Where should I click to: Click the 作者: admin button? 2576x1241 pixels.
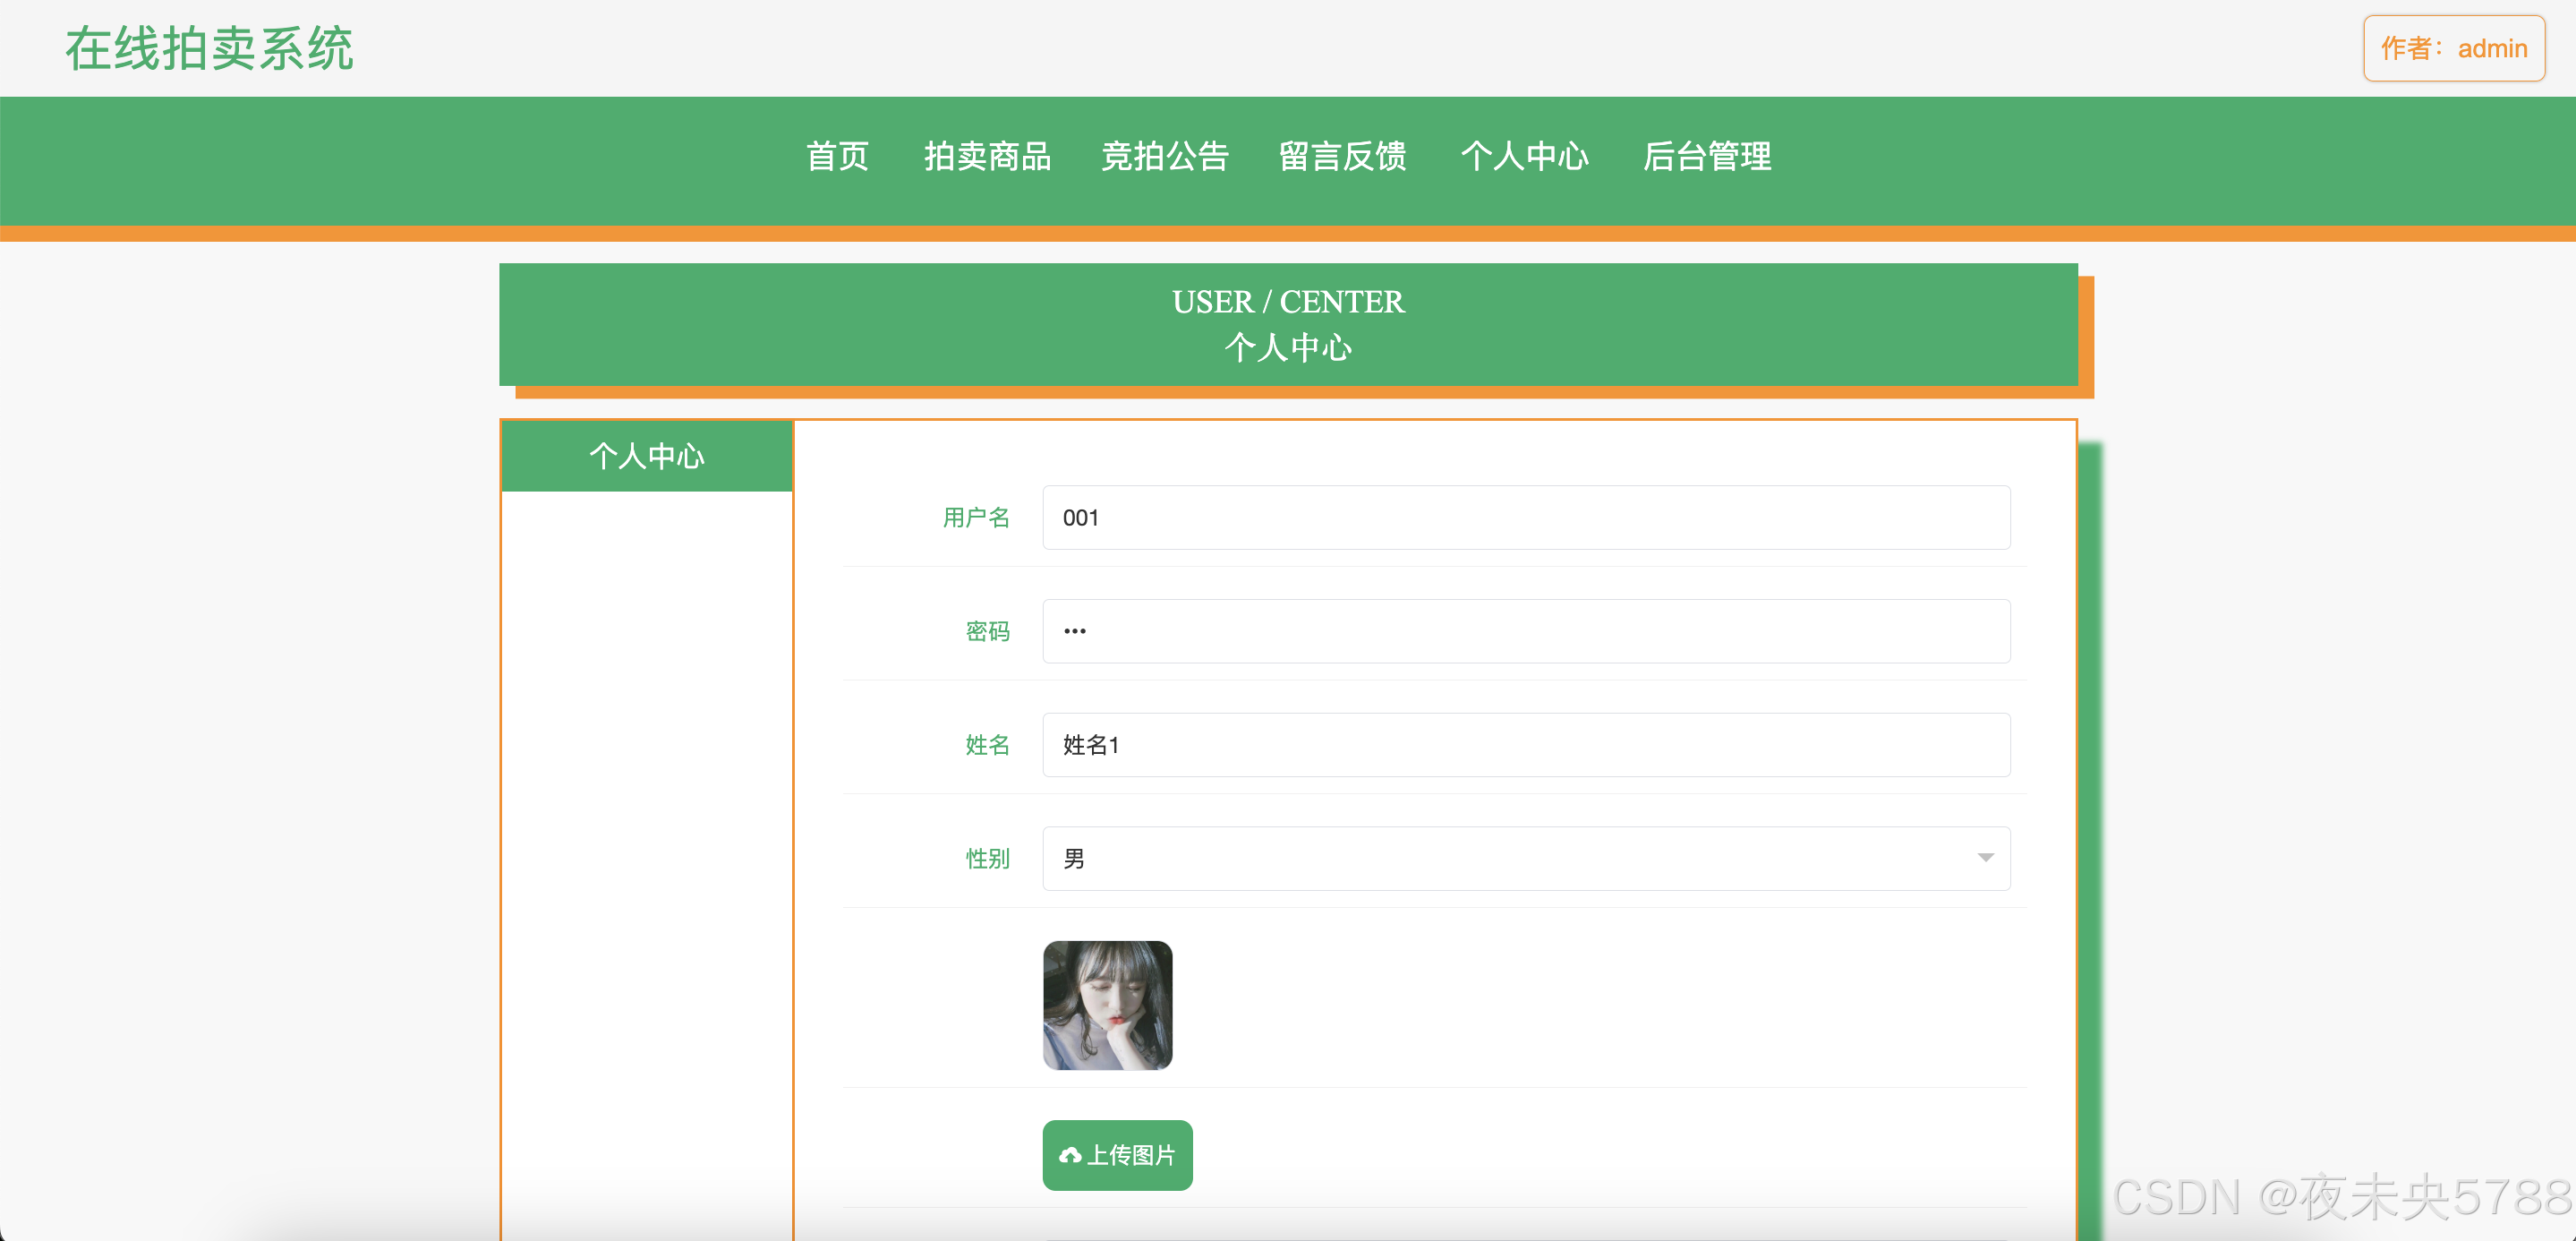2453,48
